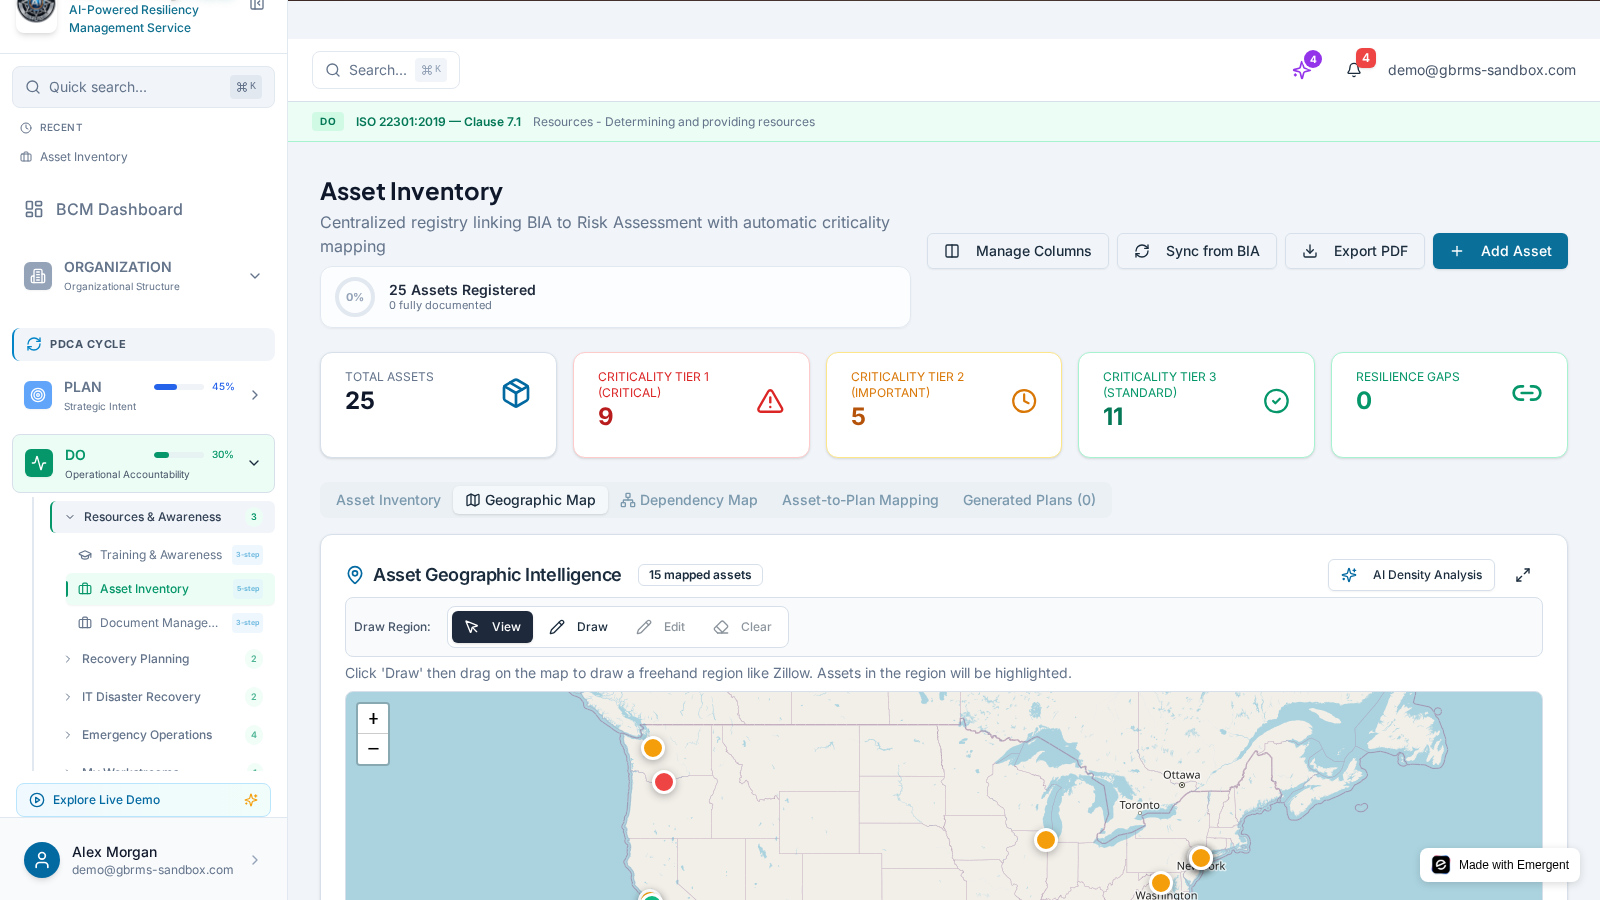Expand the PLAN Strategic Intent chevron

click(255, 395)
